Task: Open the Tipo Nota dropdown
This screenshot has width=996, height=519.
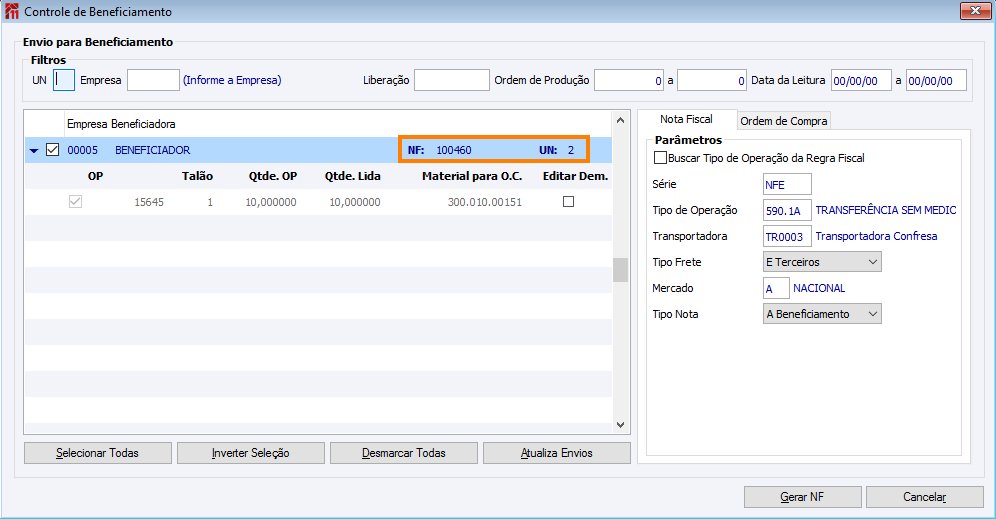Action: click(822, 314)
